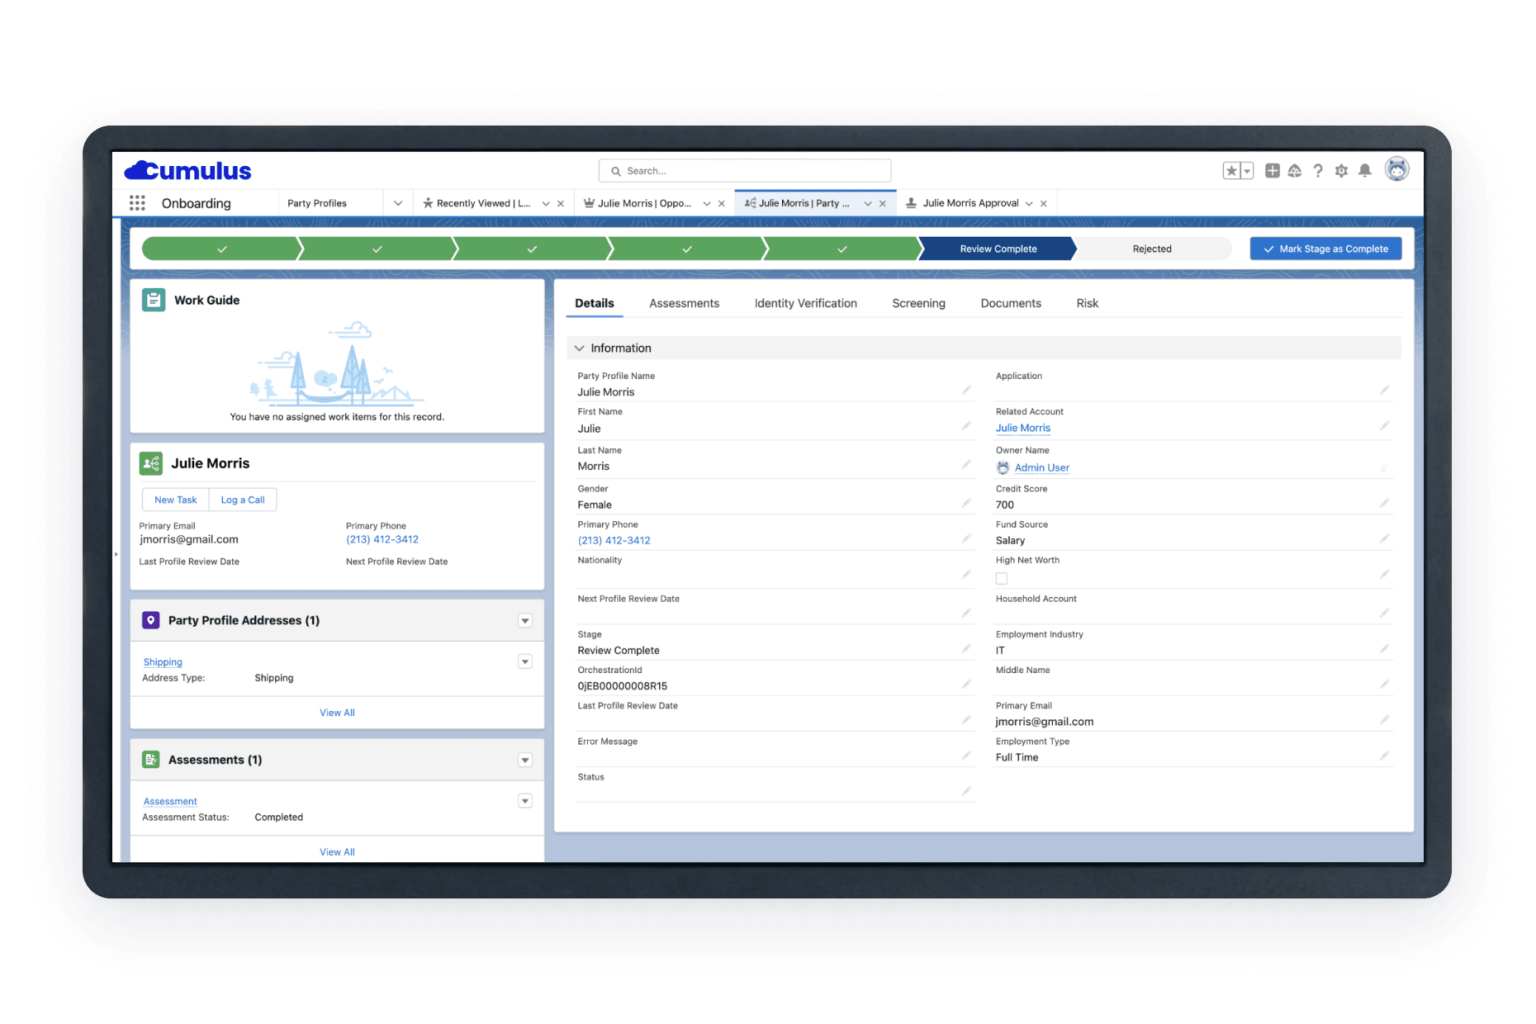Toggle the High Net Worth checkbox
Image resolution: width=1536 pixels, height=1024 pixels.
click(x=1000, y=576)
